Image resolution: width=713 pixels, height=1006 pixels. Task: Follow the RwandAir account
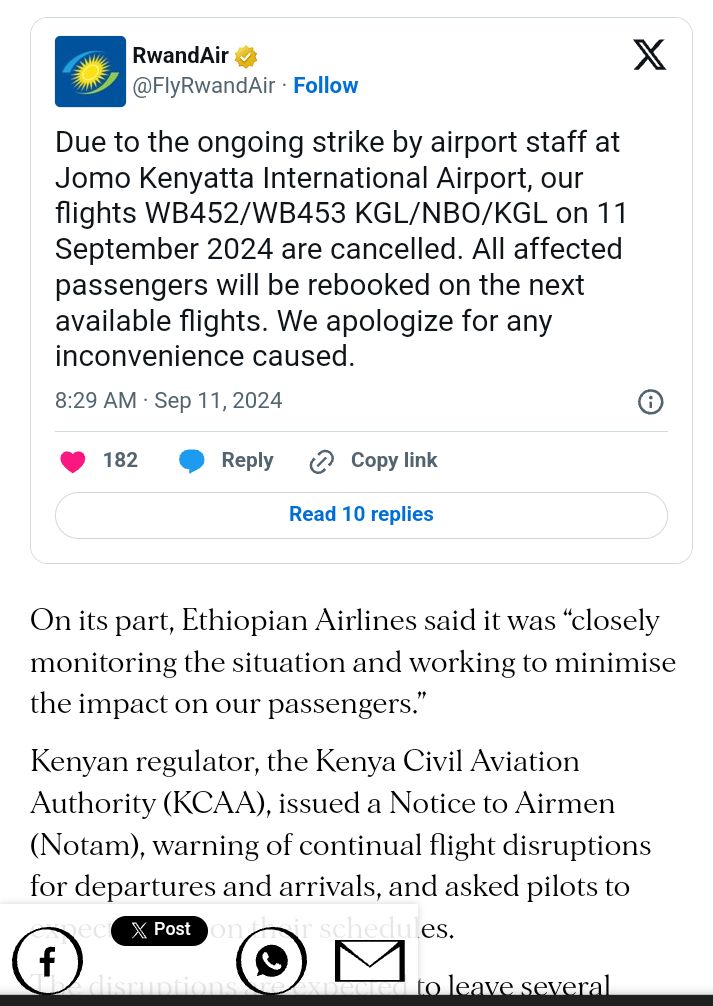click(x=326, y=86)
